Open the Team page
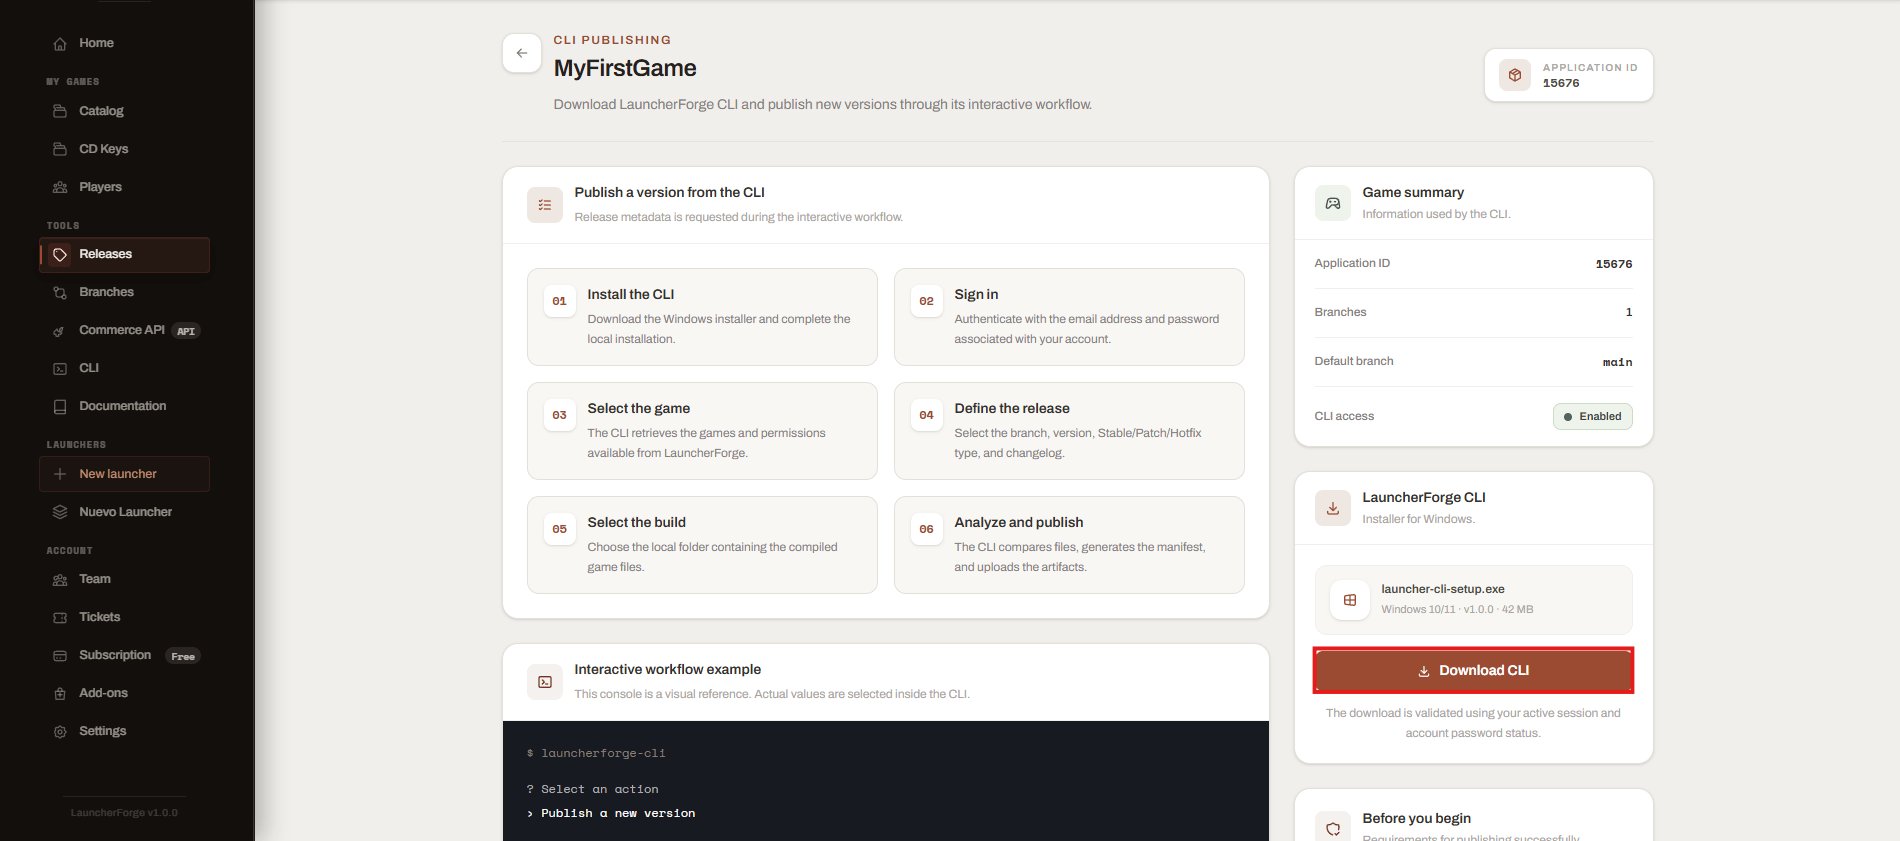This screenshot has height=841, width=1900. [124, 580]
